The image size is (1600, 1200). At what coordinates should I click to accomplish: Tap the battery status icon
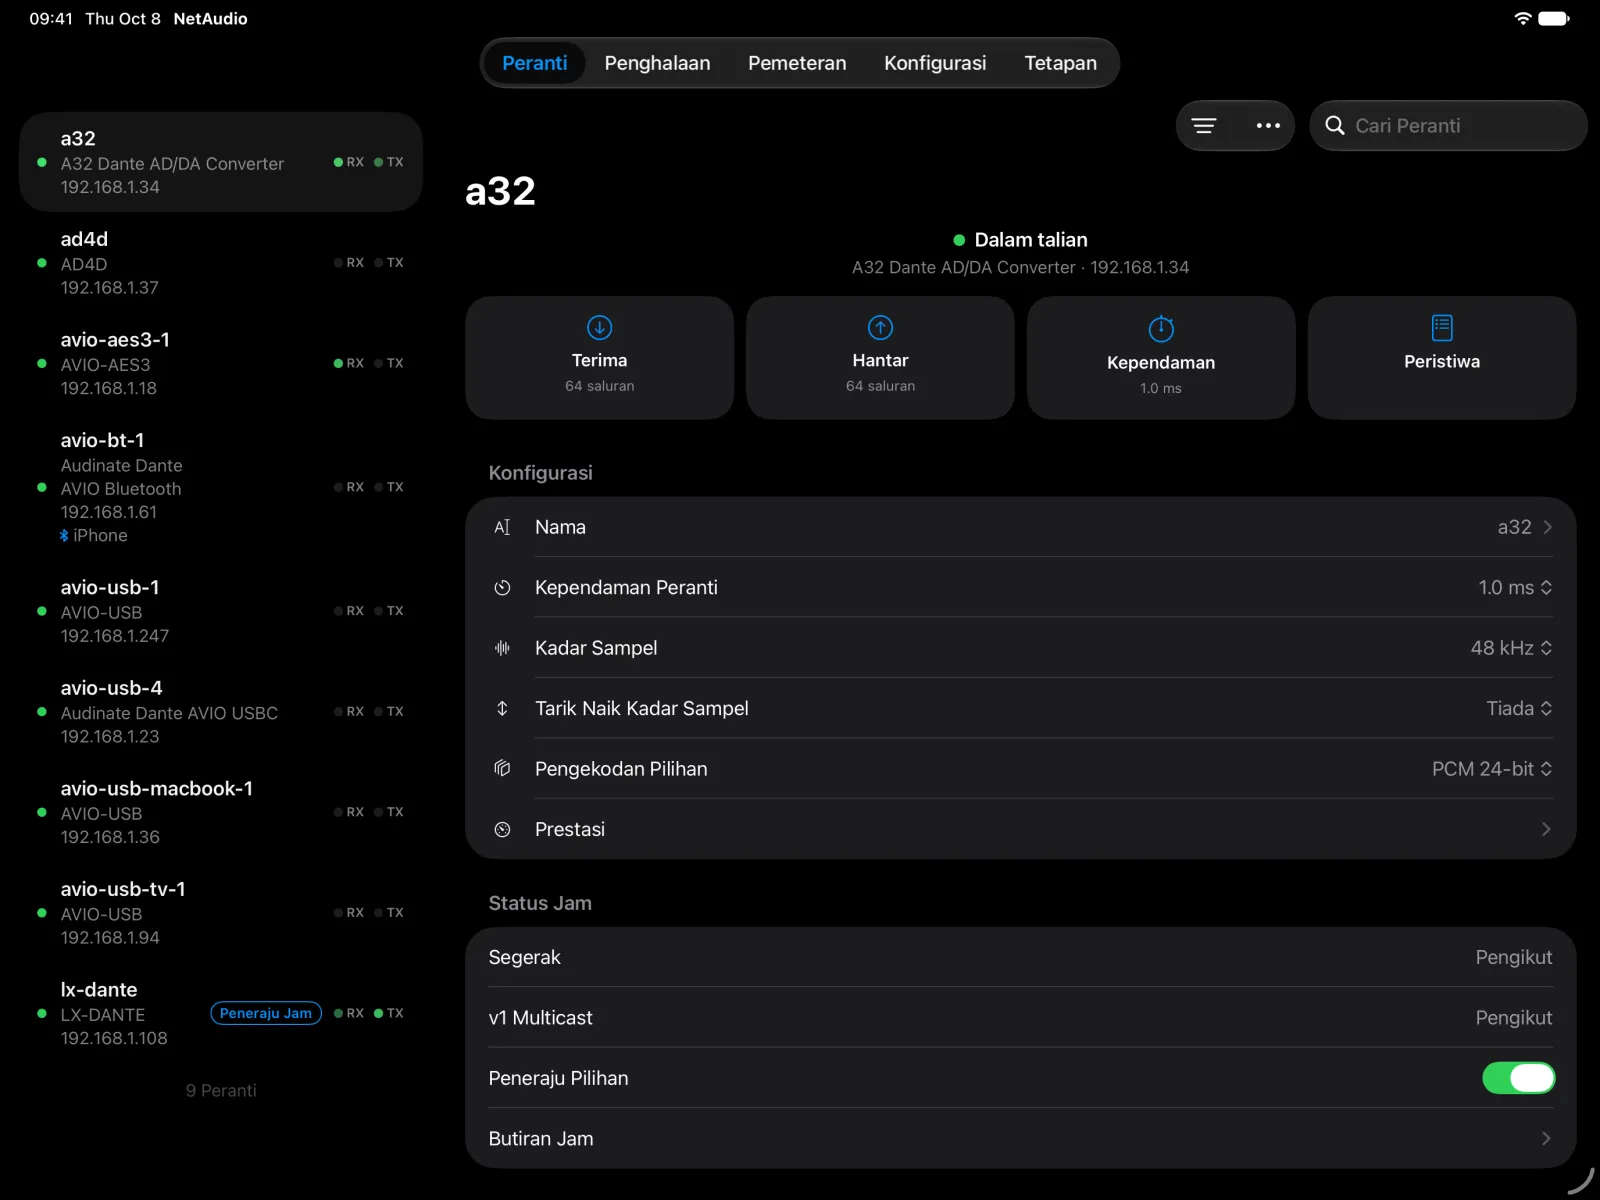[x=1554, y=18]
